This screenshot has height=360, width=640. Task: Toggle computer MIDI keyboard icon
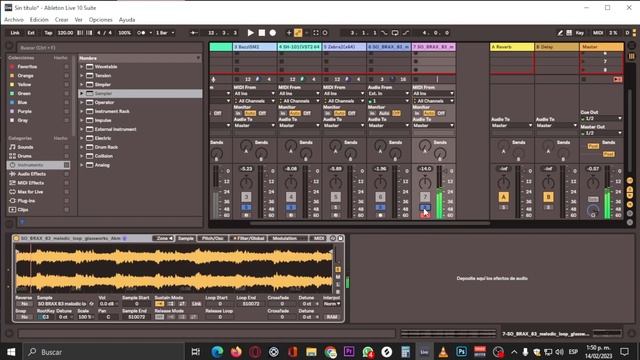569,33
